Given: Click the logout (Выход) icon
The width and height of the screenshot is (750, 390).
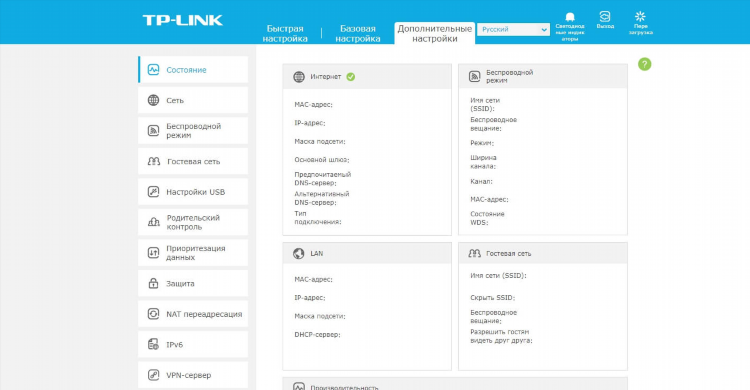Looking at the screenshot, I should coord(605,17).
